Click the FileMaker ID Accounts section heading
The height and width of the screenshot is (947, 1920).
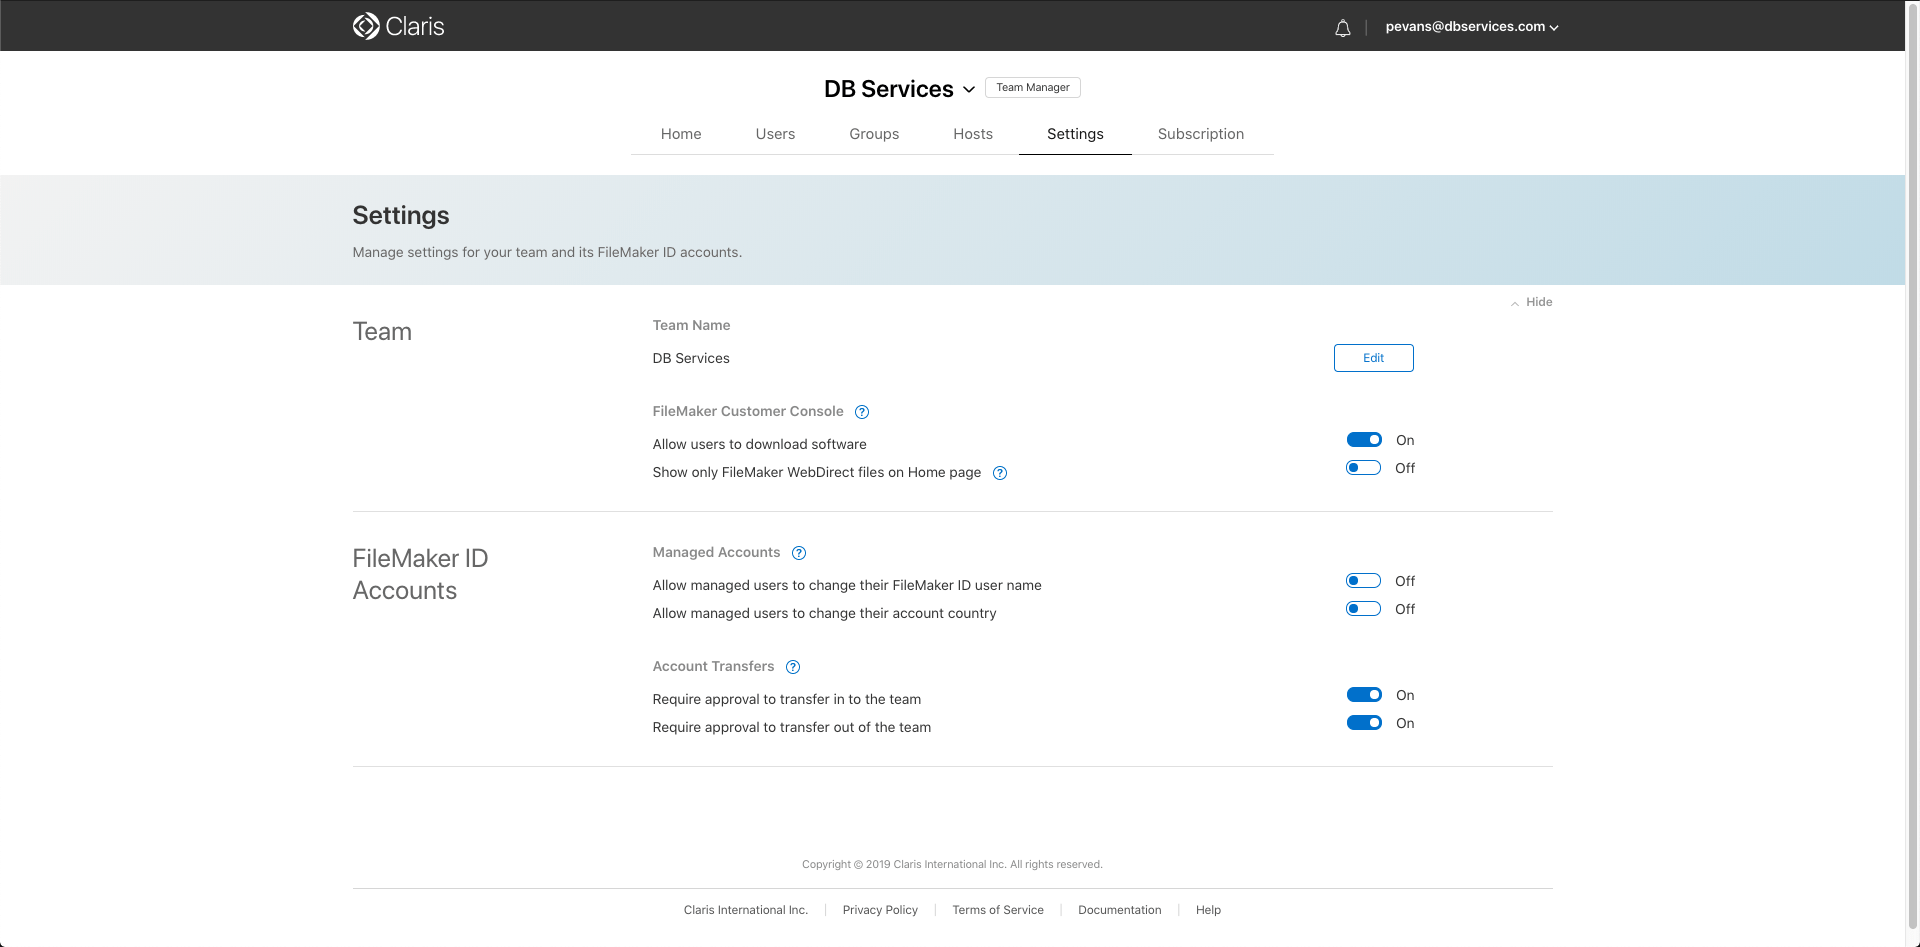(420, 574)
